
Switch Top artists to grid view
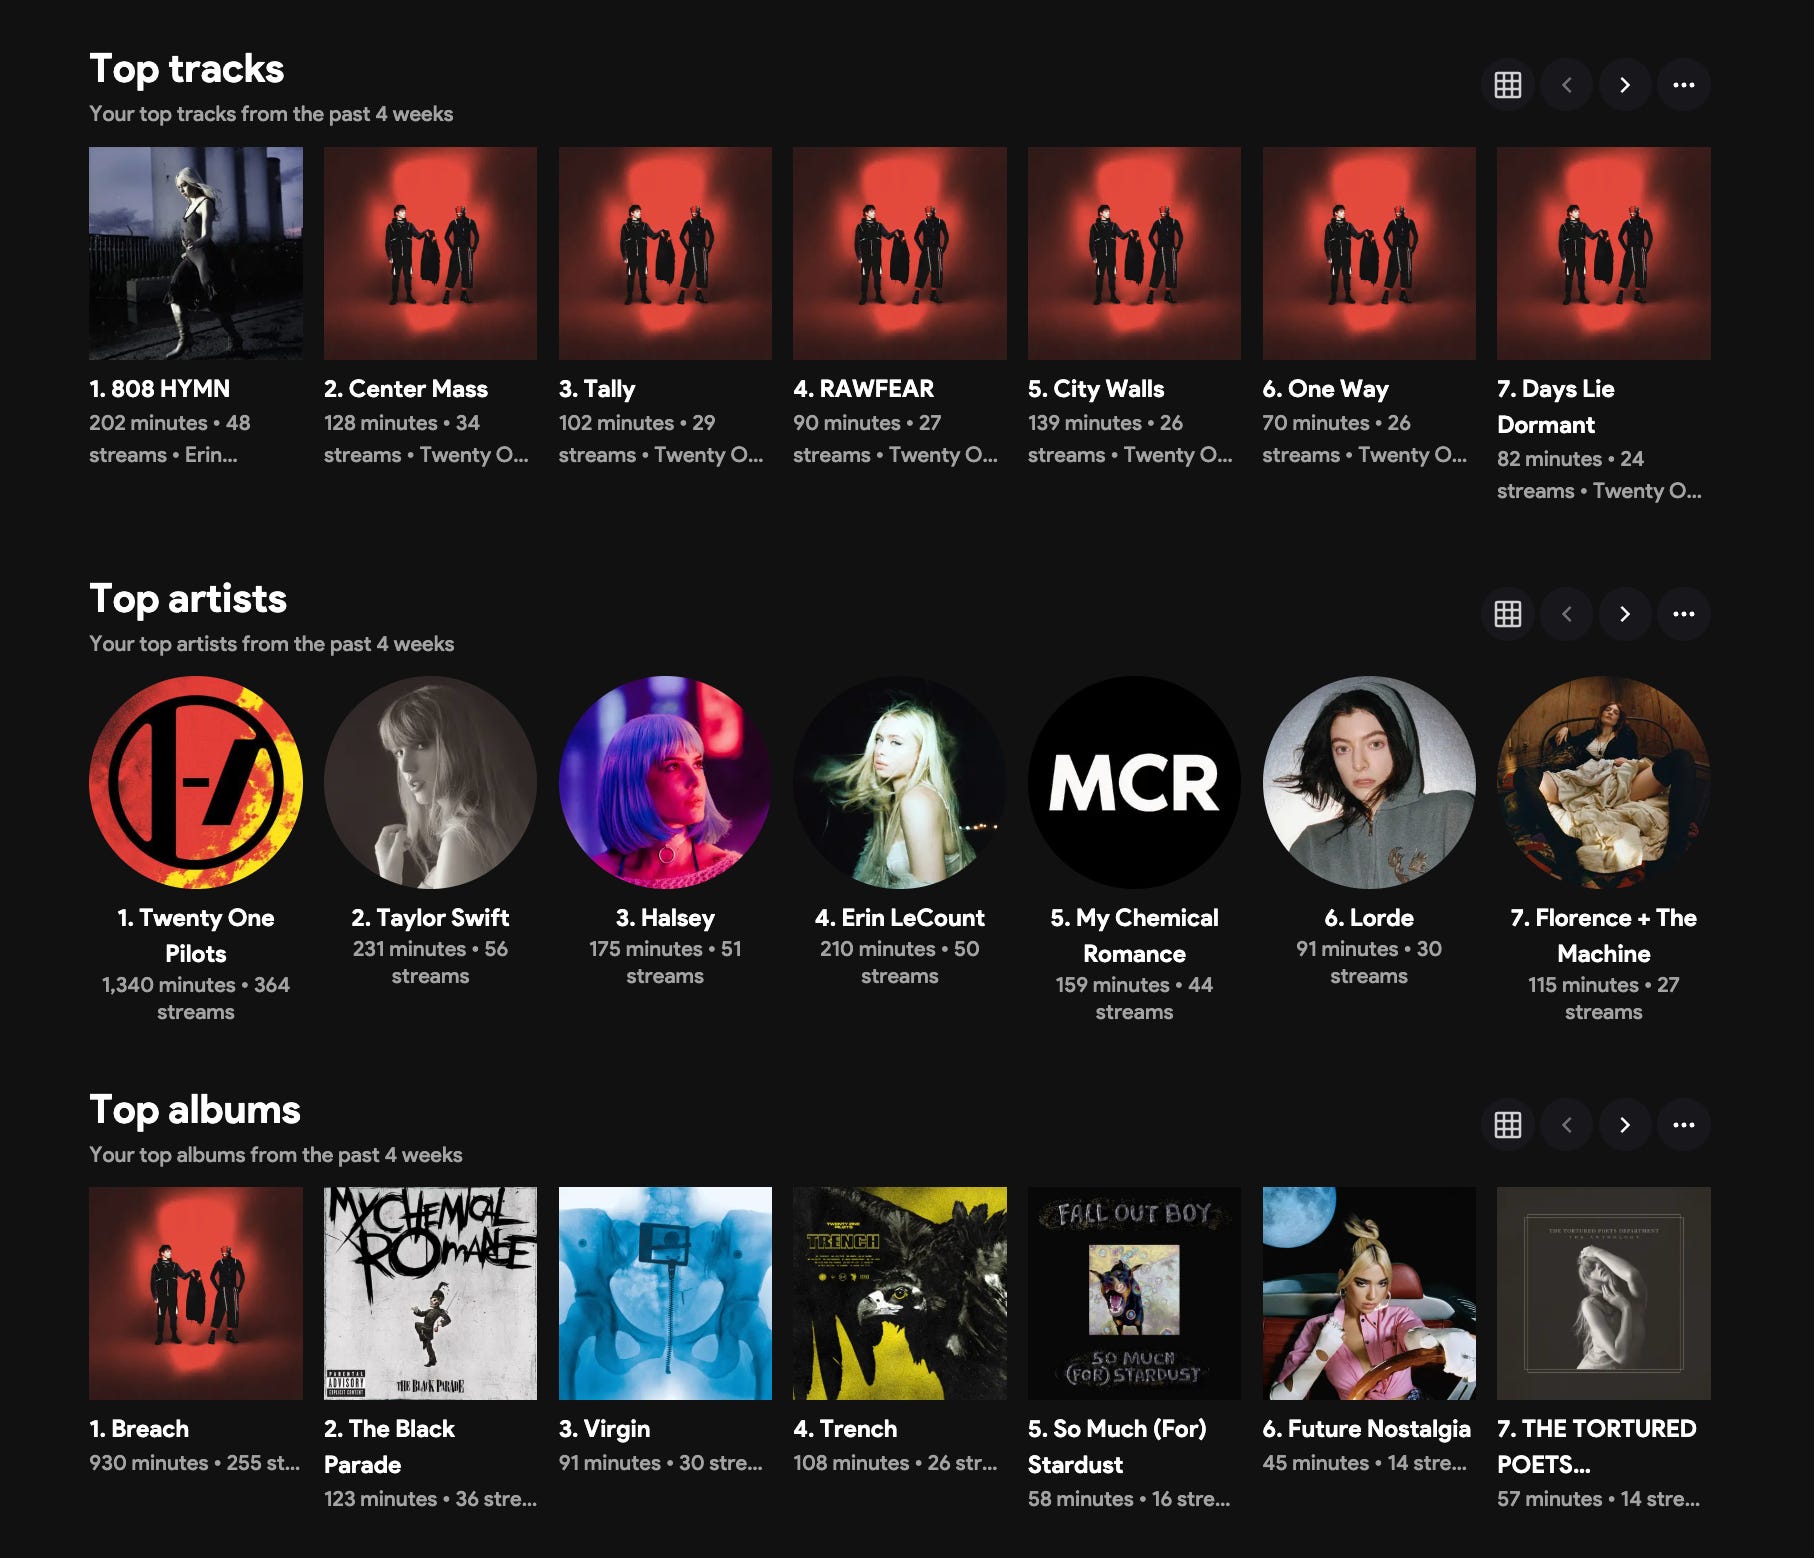tap(1507, 614)
